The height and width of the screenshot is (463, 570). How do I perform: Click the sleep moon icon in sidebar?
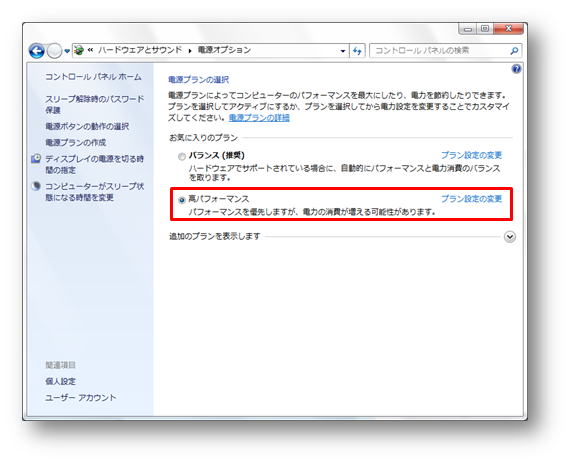pyautogui.click(x=36, y=186)
